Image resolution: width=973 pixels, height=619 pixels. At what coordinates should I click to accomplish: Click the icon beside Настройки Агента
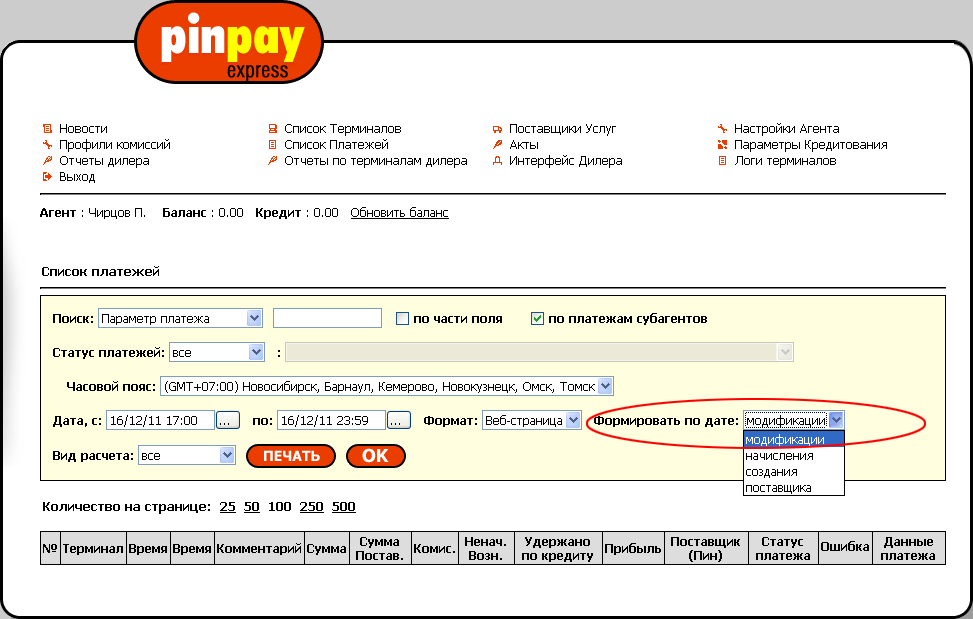tap(722, 129)
